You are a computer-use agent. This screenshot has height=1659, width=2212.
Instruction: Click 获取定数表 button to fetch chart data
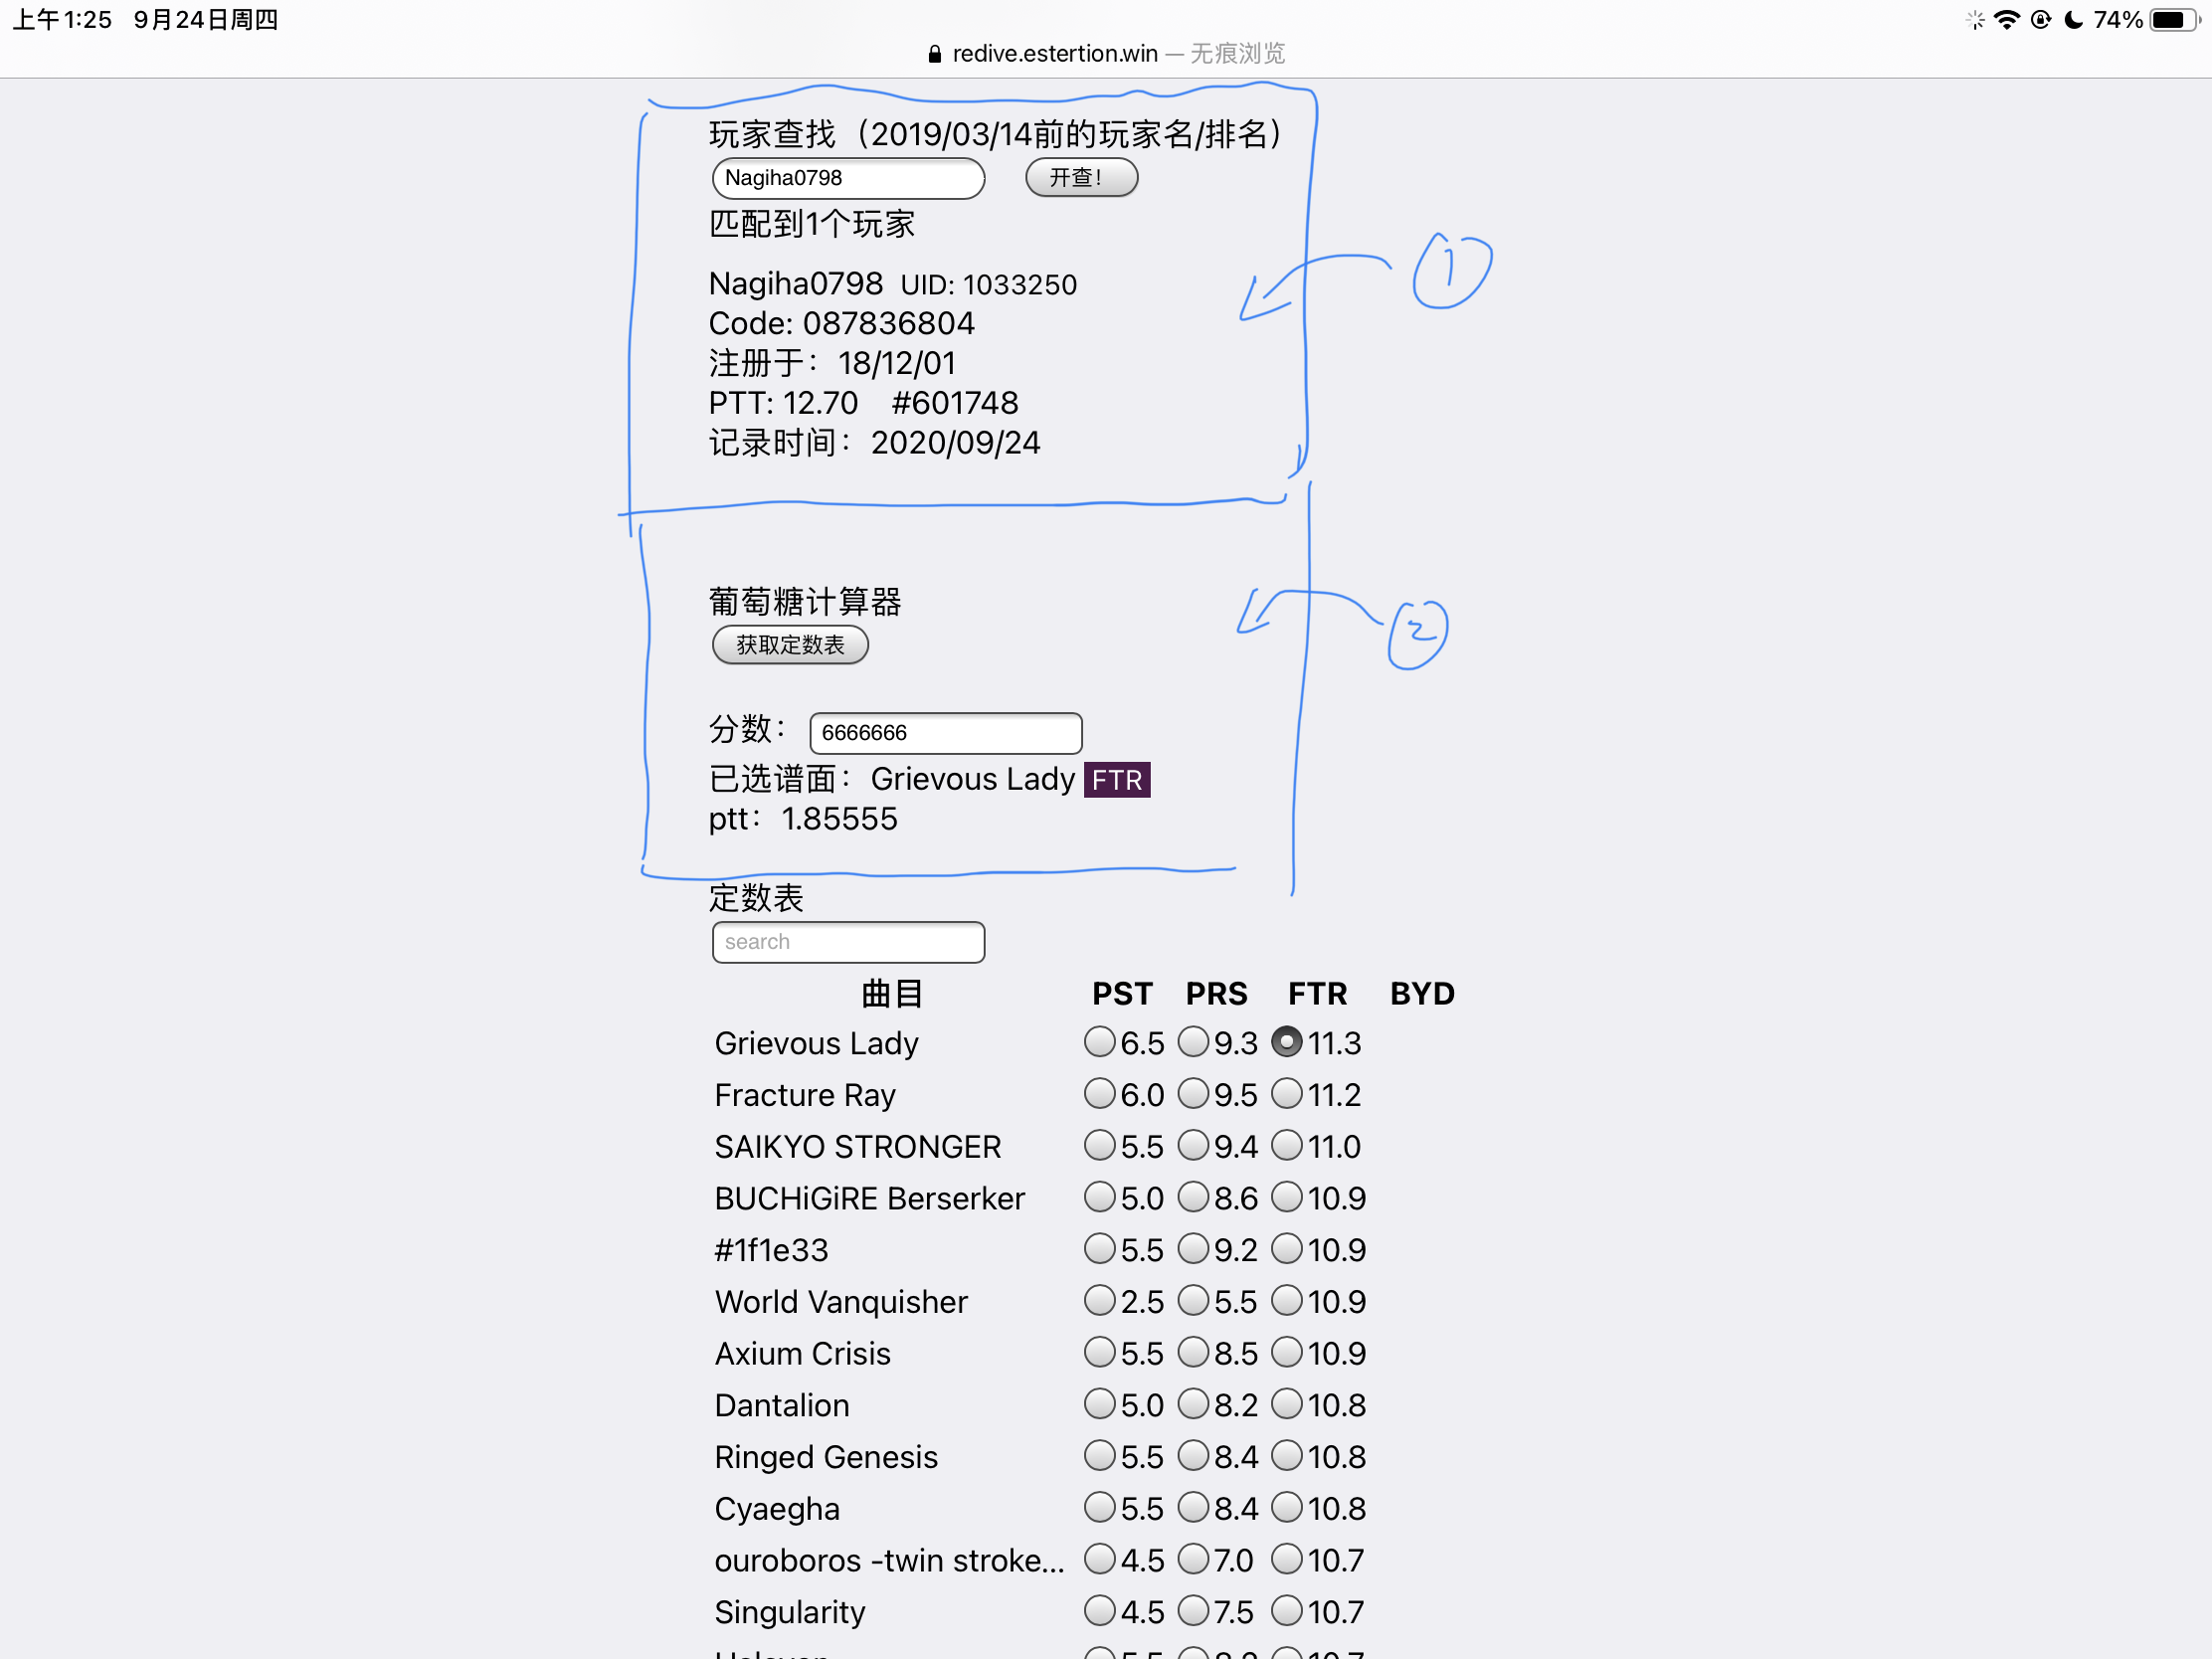(791, 646)
